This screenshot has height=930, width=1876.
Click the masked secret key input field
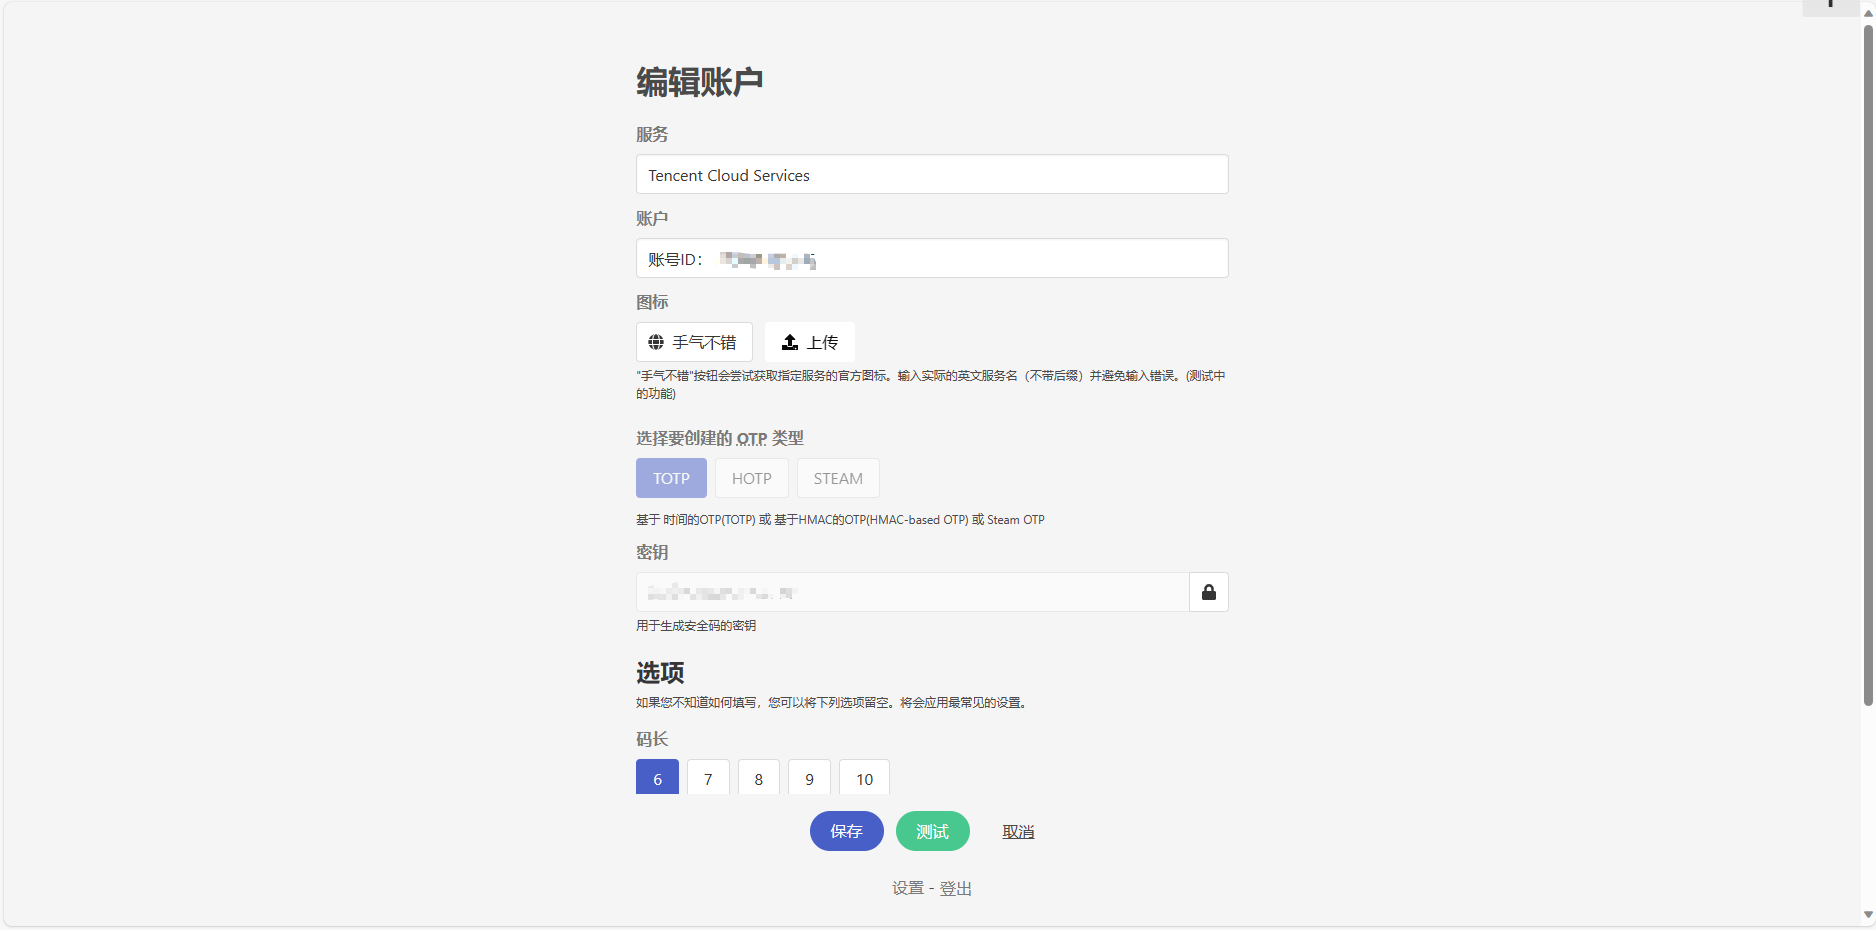911,592
